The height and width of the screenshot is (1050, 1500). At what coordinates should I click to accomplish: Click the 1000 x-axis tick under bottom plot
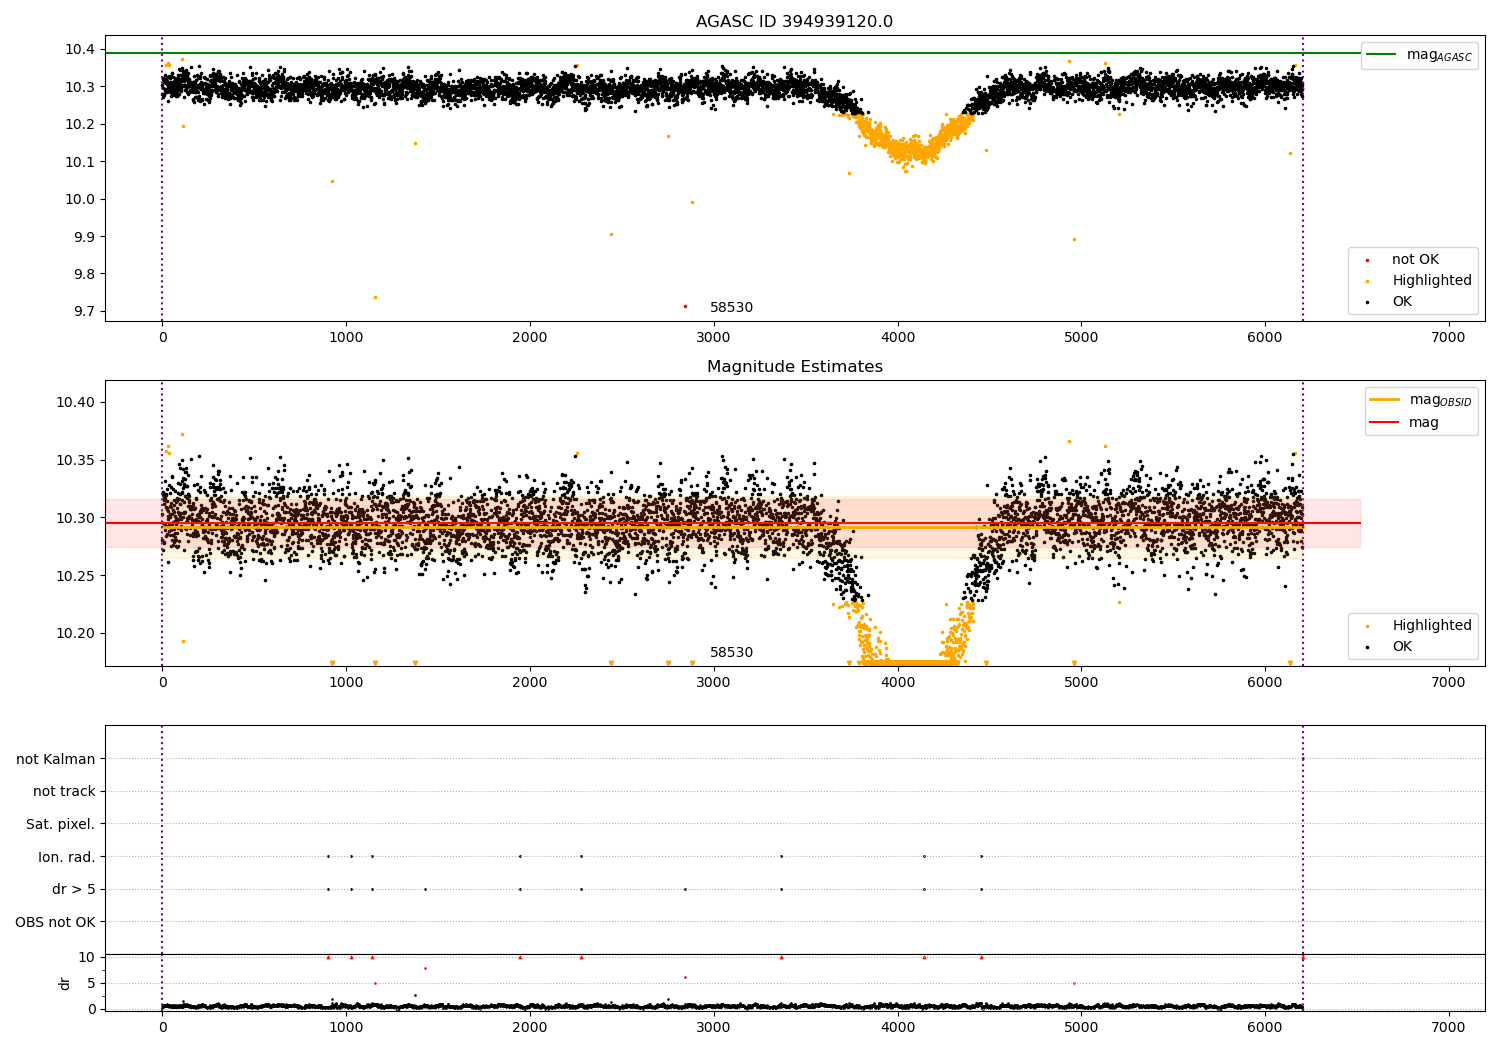pos(346,1028)
